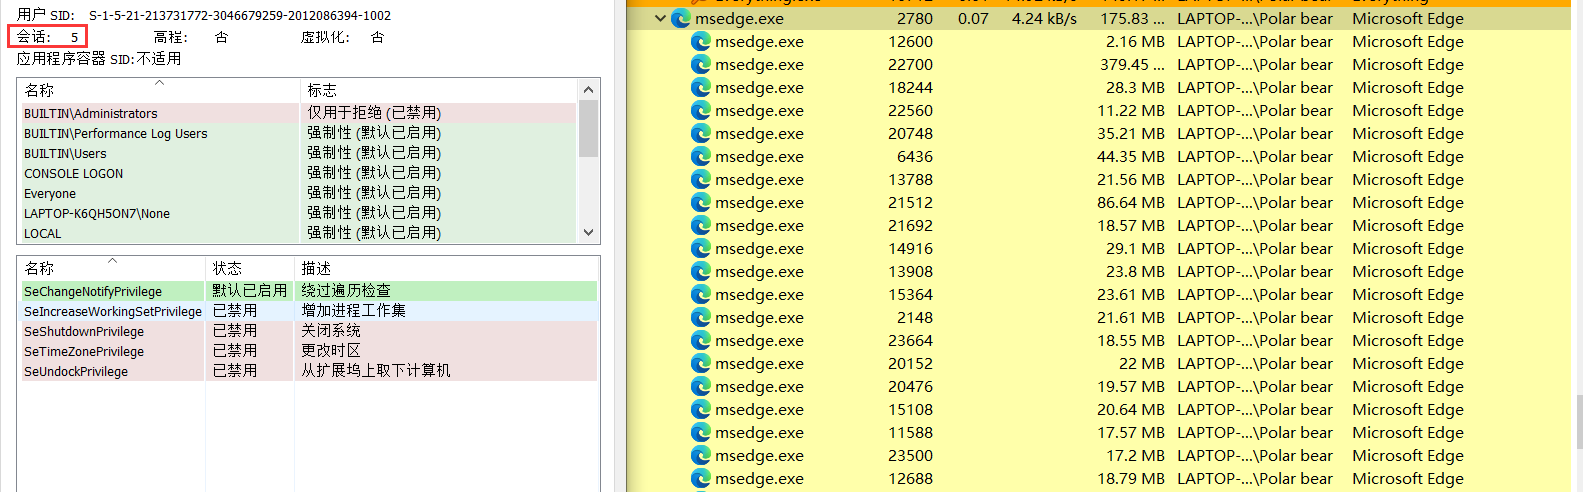Viewport: 1583px width, 492px height.
Task: Click Edge icon of msedge.exe PID 23500
Action: (x=701, y=455)
